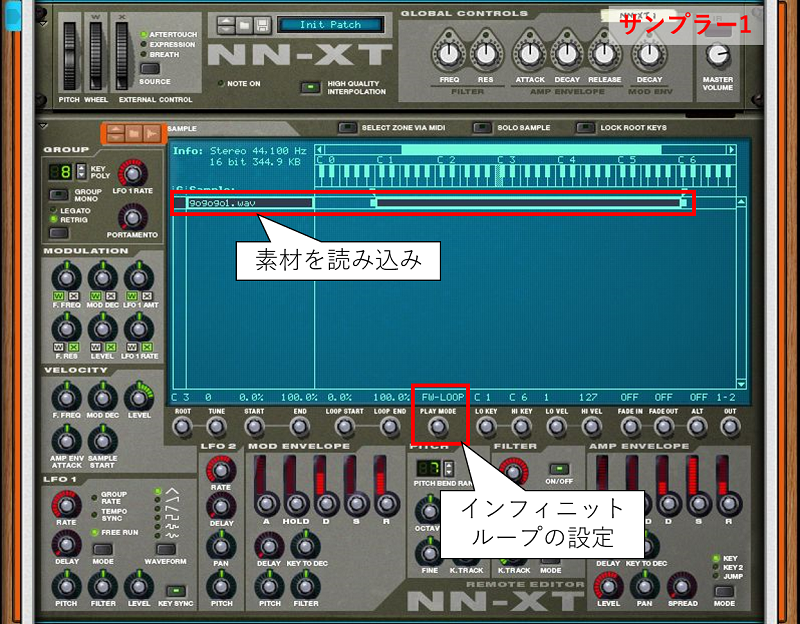Click the FADE IN parameter knob
The image size is (800, 624).
pyautogui.click(x=630, y=426)
